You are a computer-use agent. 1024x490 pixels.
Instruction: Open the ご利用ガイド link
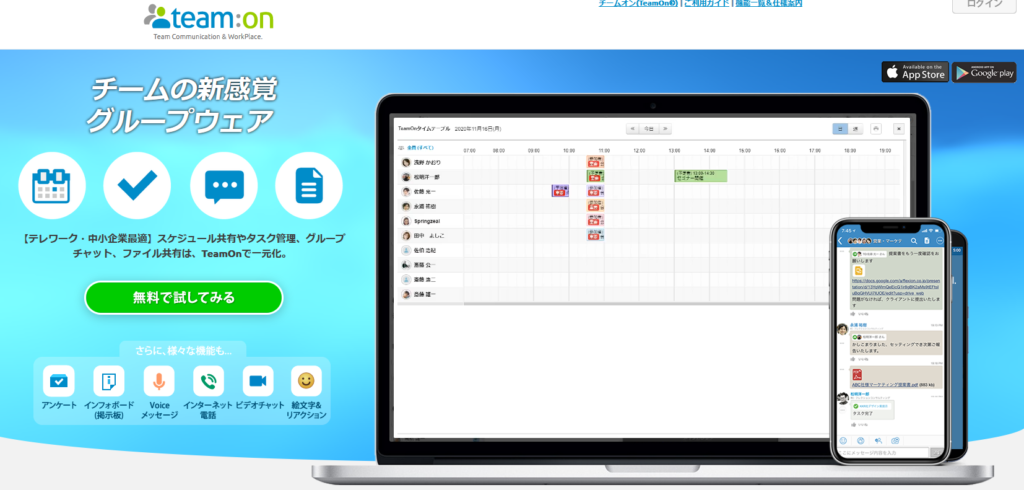click(x=707, y=3)
